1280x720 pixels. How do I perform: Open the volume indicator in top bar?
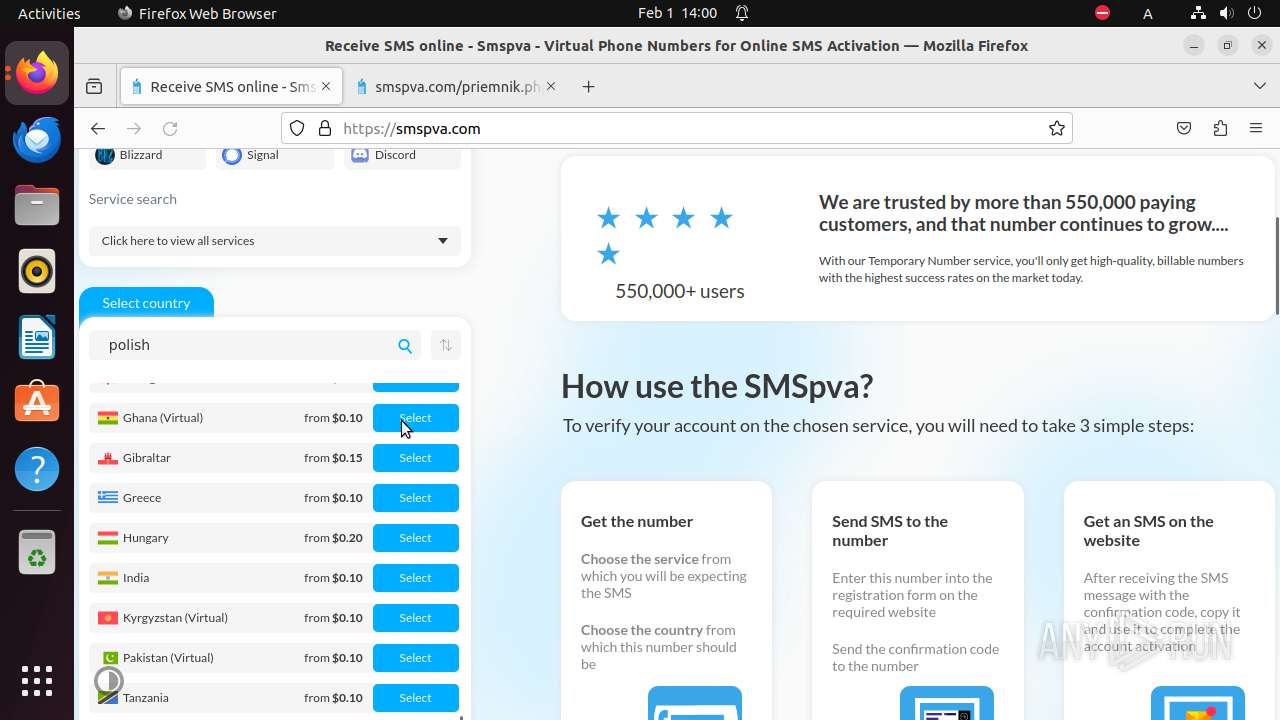pyautogui.click(x=1226, y=13)
